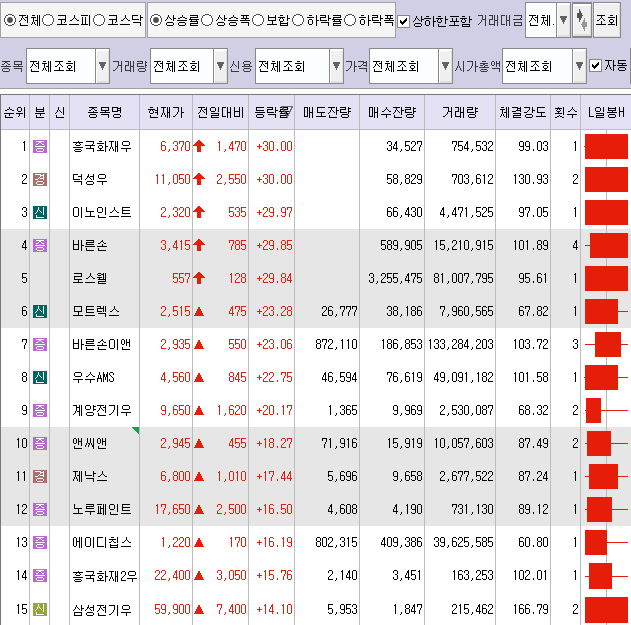Select the 상승폭 radio button
Viewport: 631px width, 625px height.
tap(207, 20)
